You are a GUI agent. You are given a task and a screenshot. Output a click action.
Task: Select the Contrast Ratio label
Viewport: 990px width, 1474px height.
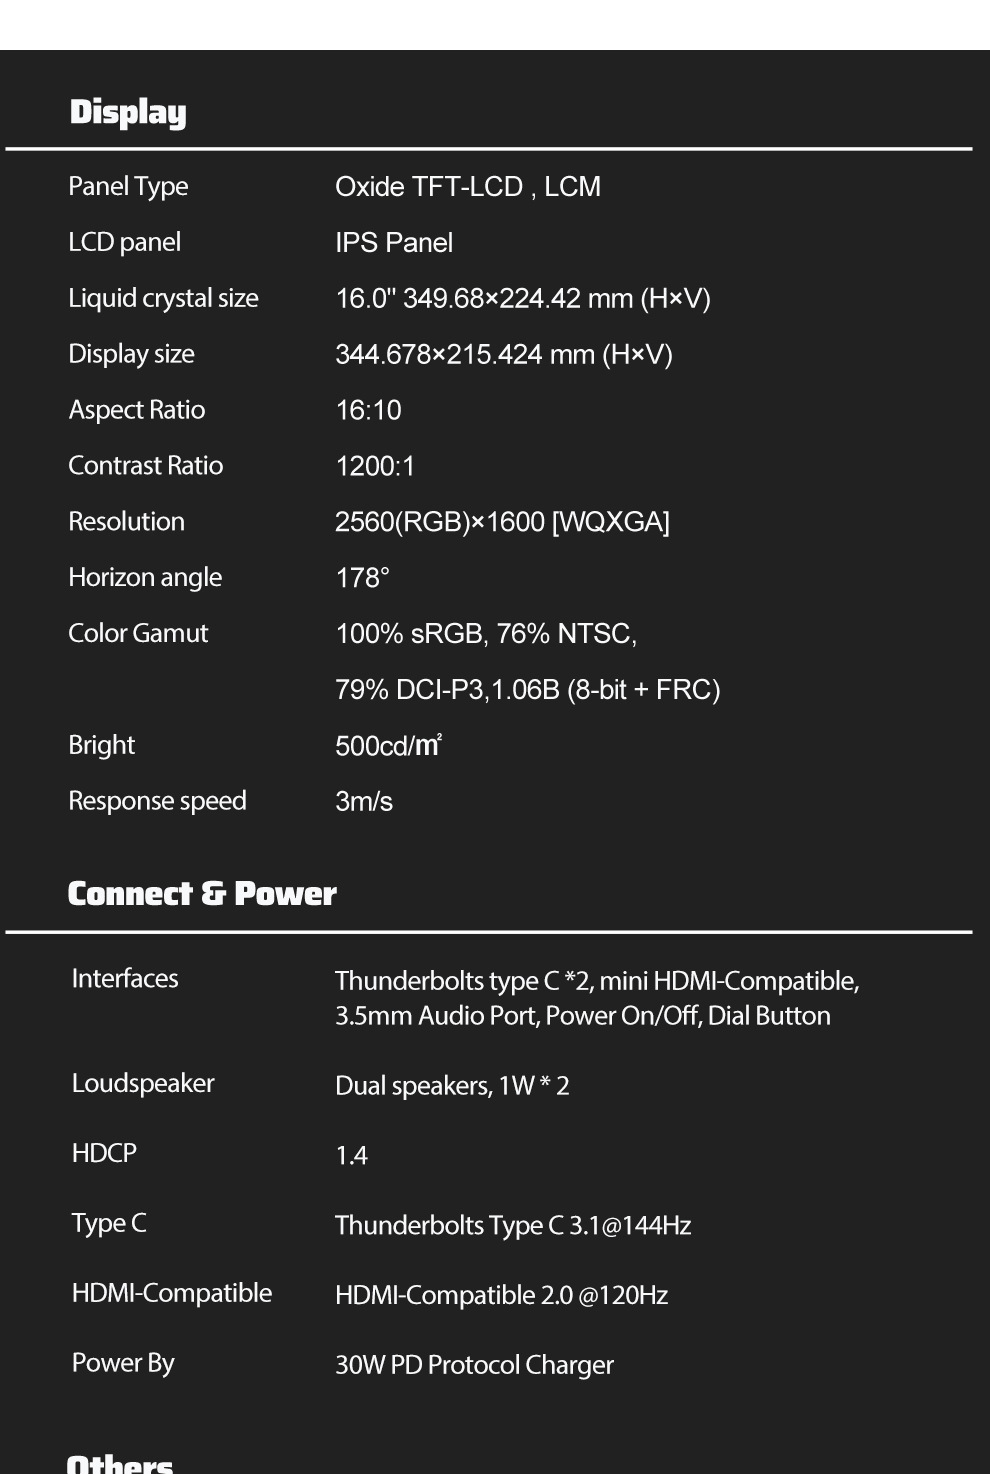(145, 466)
